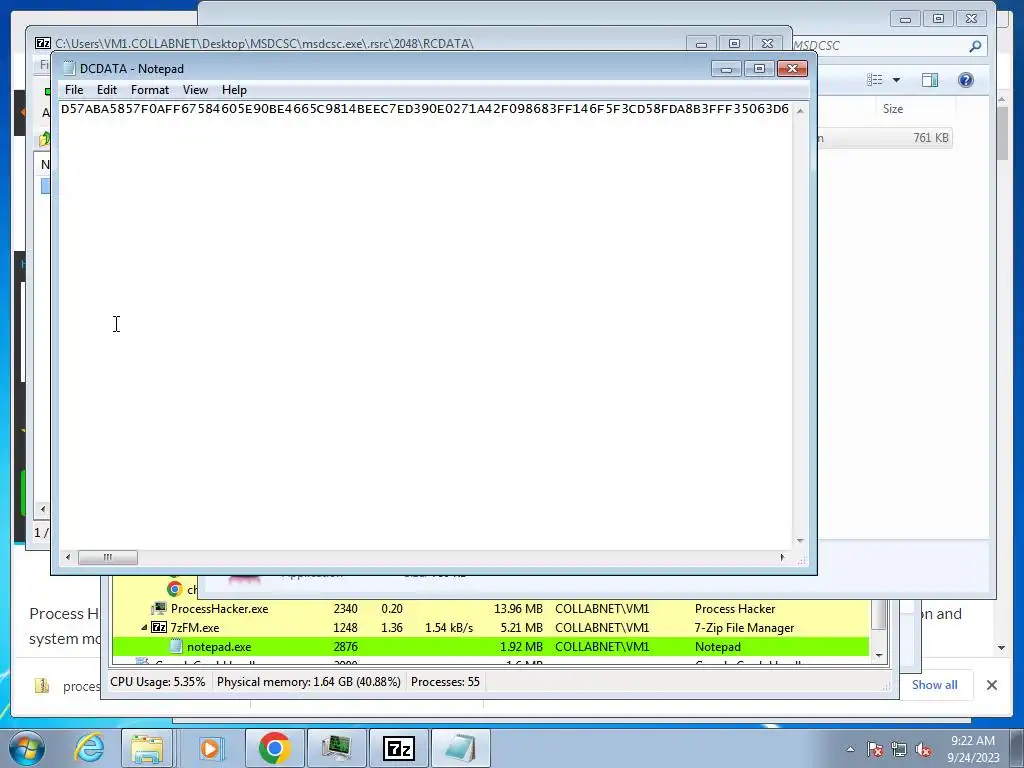The width and height of the screenshot is (1024, 768).
Task: Click the hex string text in Notepad
Action: click(424, 108)
